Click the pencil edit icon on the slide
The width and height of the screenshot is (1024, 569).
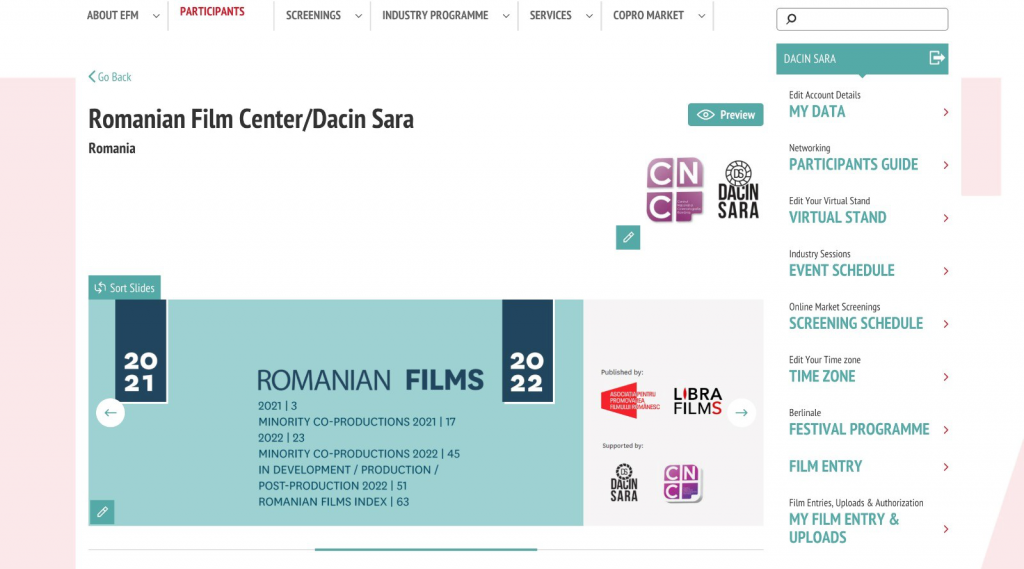[x=102, y=512]
